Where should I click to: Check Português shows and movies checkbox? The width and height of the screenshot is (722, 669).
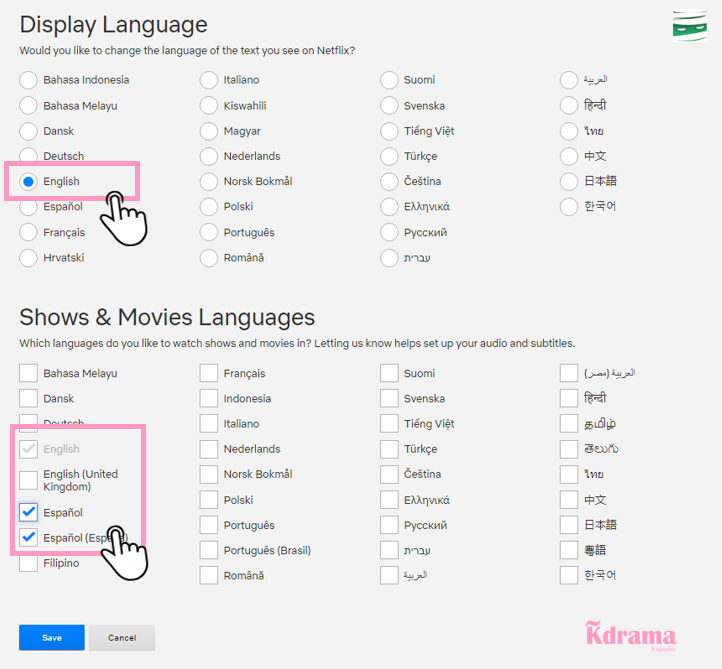[x=209, y=525]
